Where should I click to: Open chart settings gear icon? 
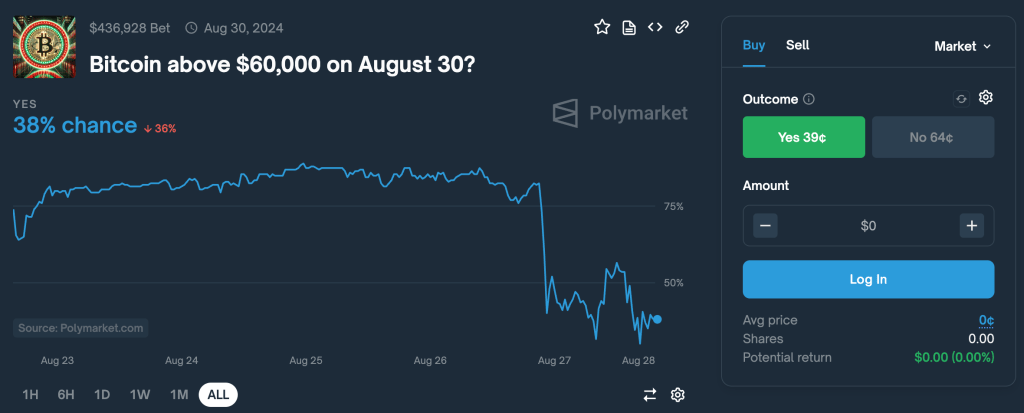point(677,395)
